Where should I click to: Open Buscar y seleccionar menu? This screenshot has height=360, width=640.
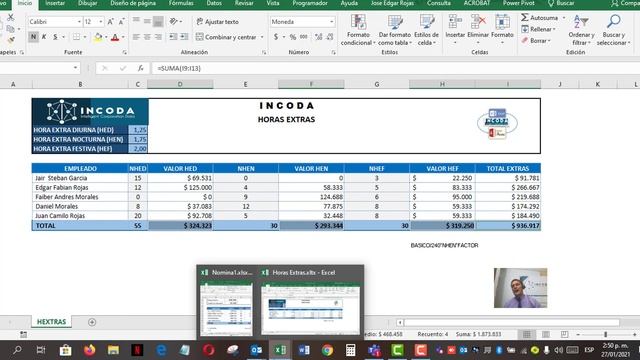(x=613, y=30)
